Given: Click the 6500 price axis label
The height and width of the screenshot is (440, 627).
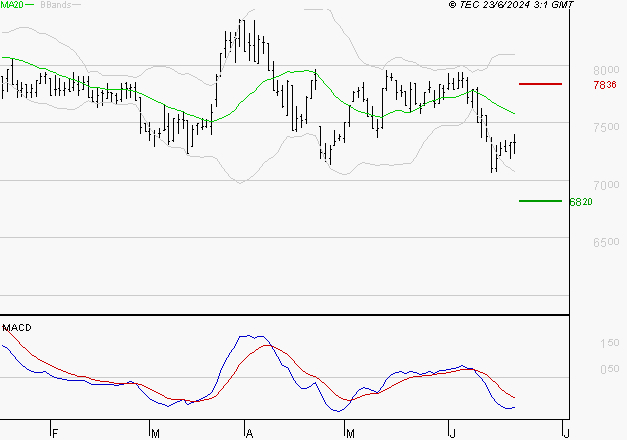Looking at the screenshot, I should pyautogui.click(x=606, y=242).
